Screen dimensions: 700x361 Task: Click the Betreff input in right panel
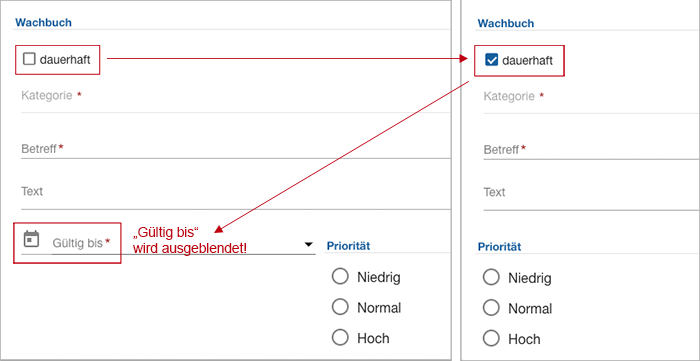click(x=592, y=149)
